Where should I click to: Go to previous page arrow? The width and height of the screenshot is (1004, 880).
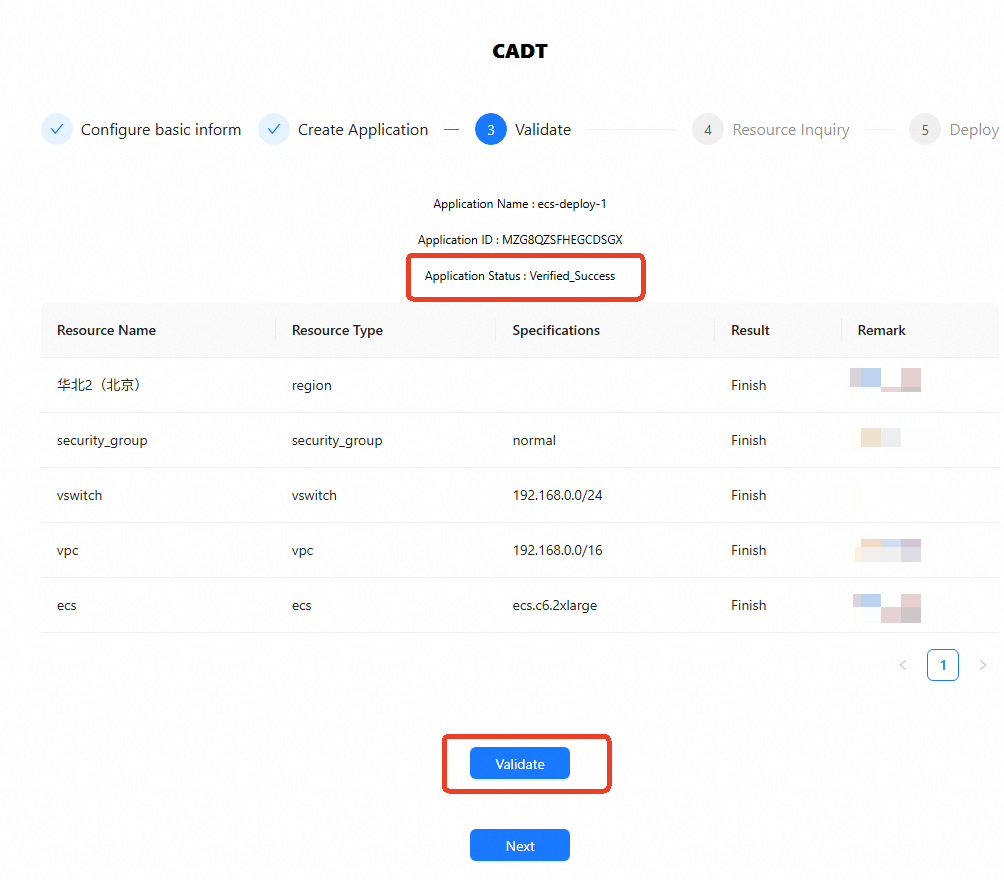[x=903, y=665]
